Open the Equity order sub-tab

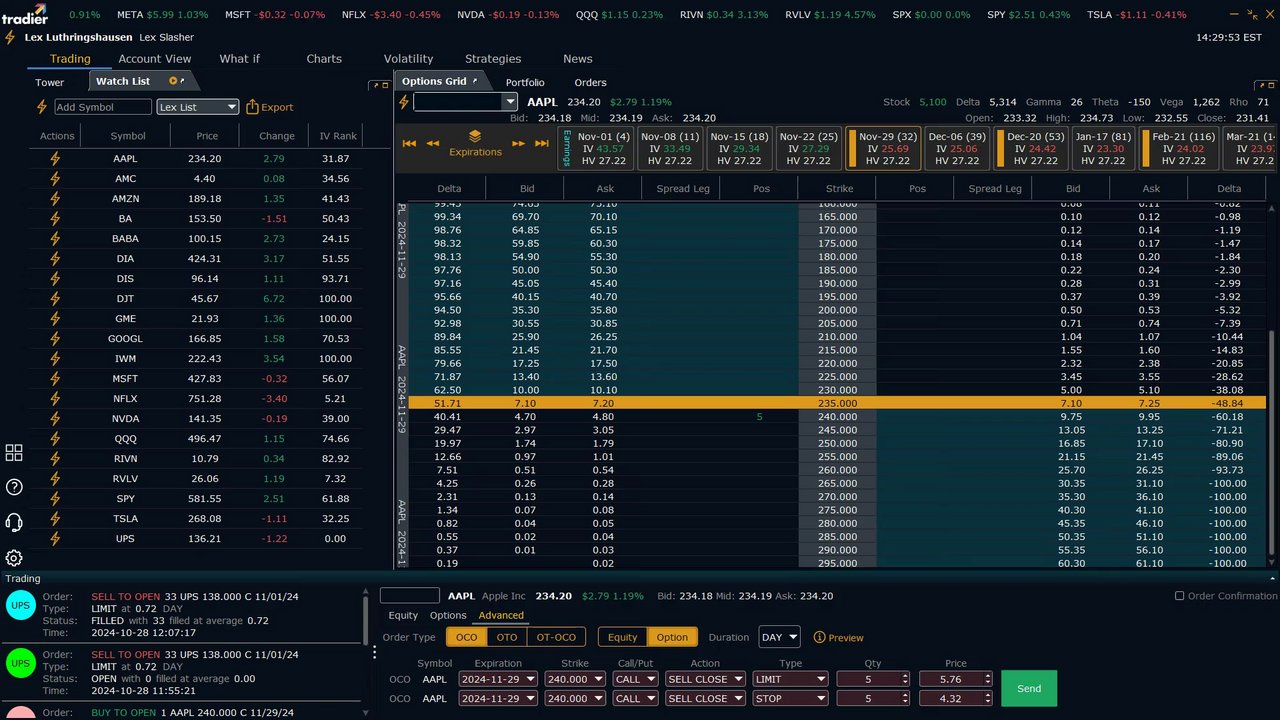point(403,616)
